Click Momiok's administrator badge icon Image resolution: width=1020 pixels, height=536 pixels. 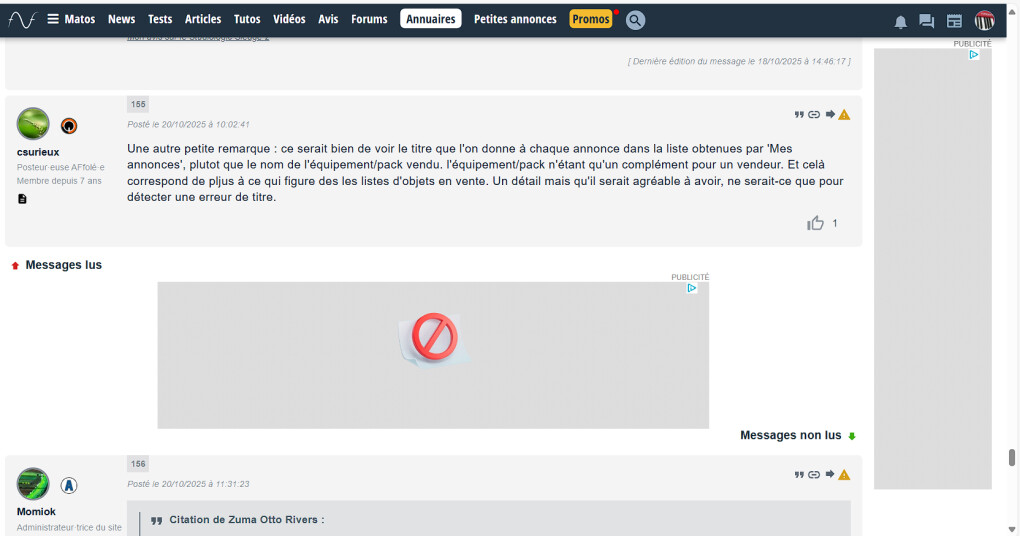pyautogui.click(x=69, y=485)
